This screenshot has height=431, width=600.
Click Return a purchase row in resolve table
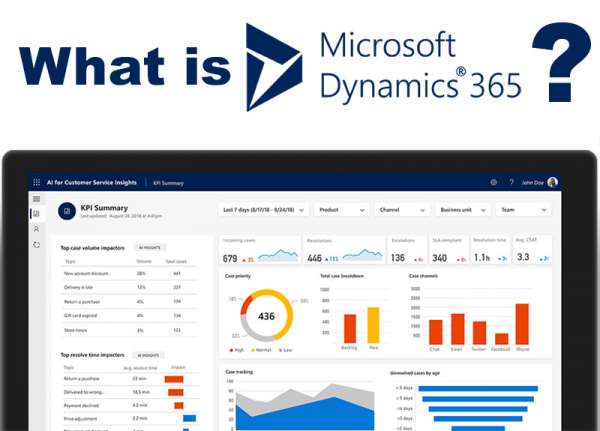[x=130, y=379]
